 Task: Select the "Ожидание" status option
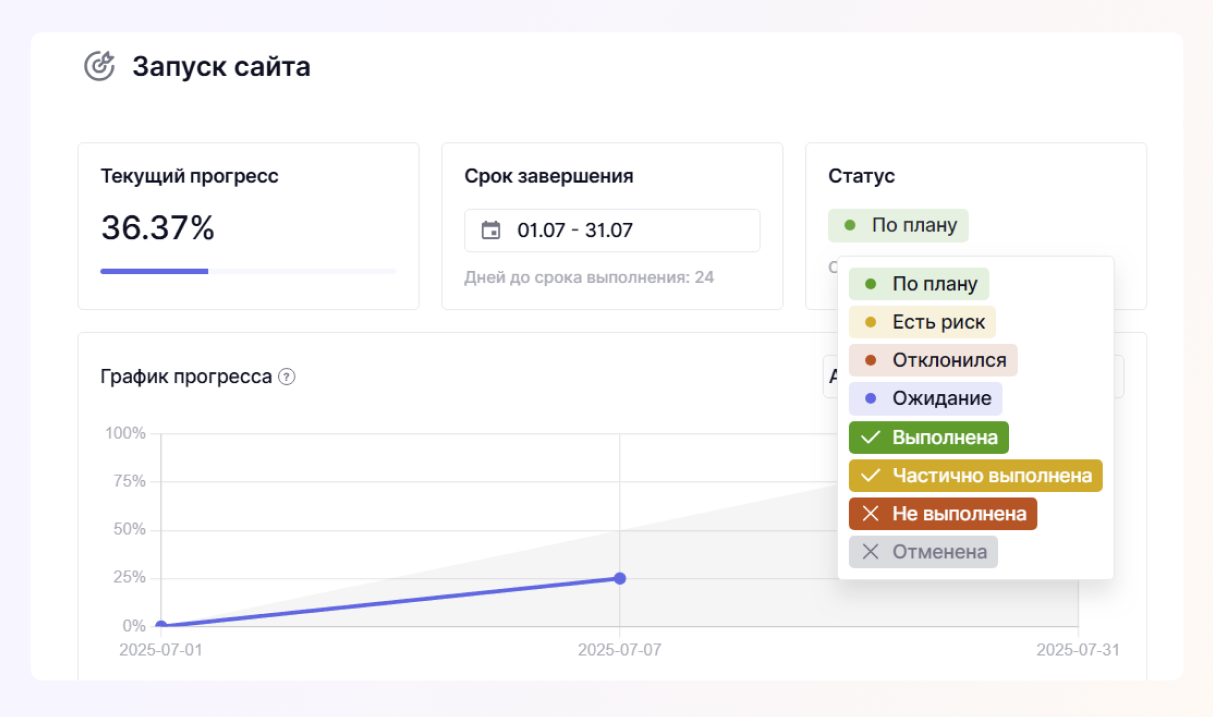(925, 398)
